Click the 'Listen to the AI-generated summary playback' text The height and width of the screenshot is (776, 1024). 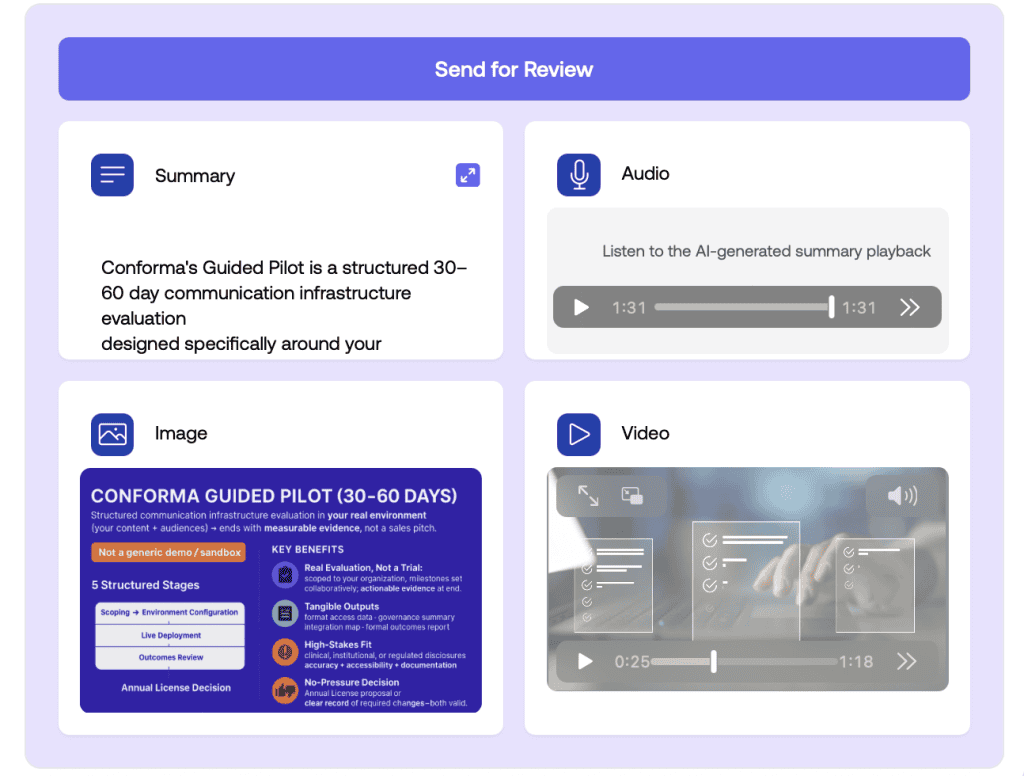click(766, 251)
